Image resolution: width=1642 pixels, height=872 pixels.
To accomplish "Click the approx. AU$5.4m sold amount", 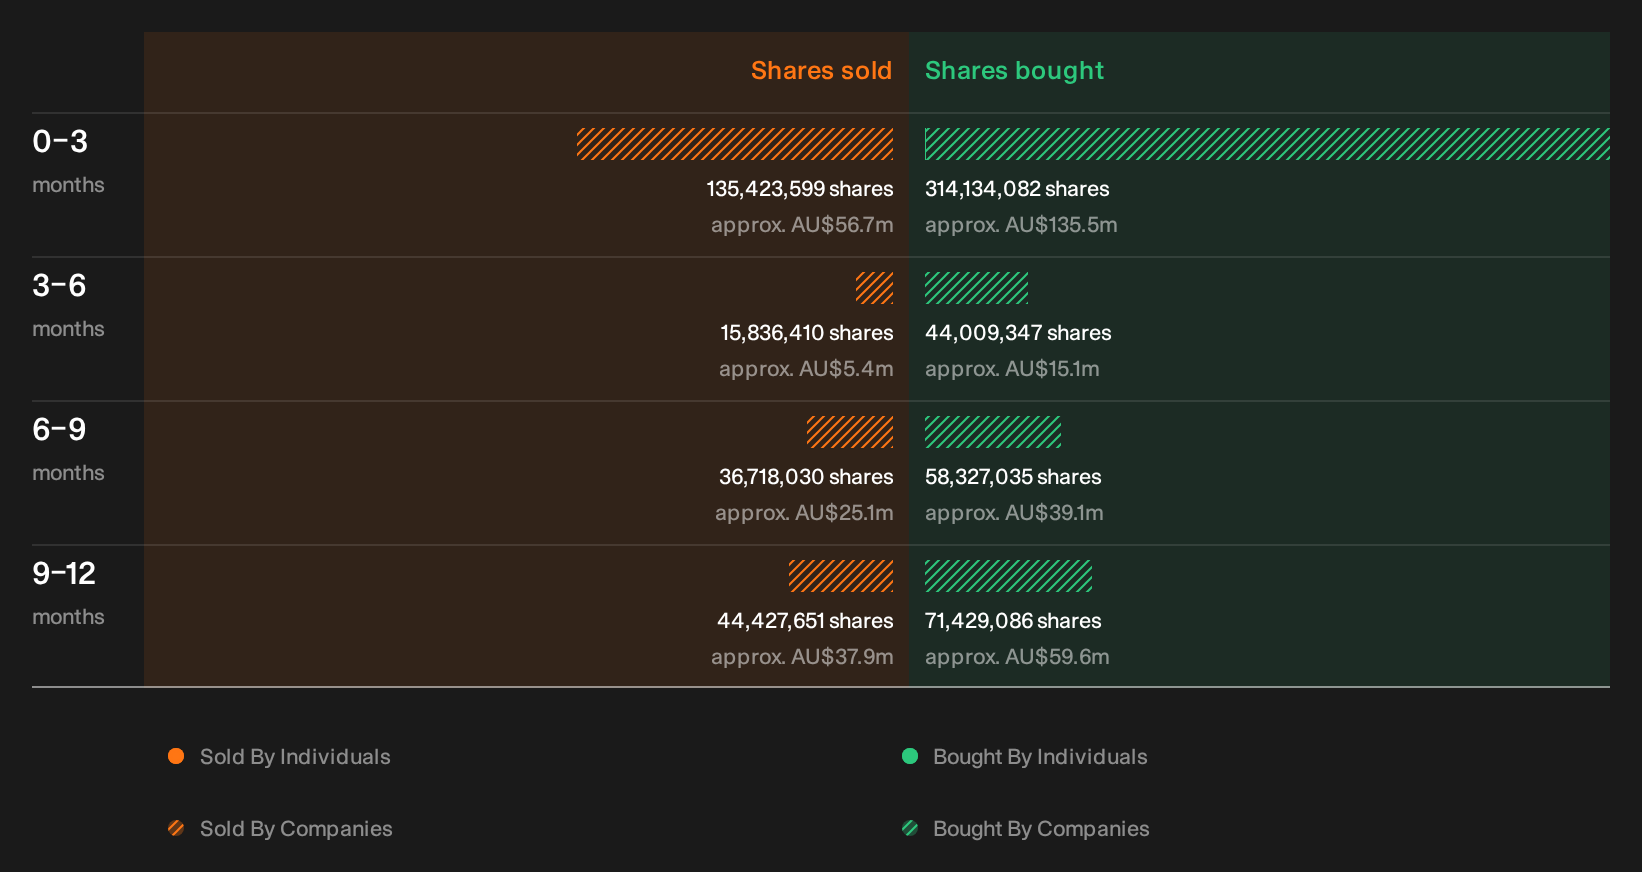I will coord(806,369).
